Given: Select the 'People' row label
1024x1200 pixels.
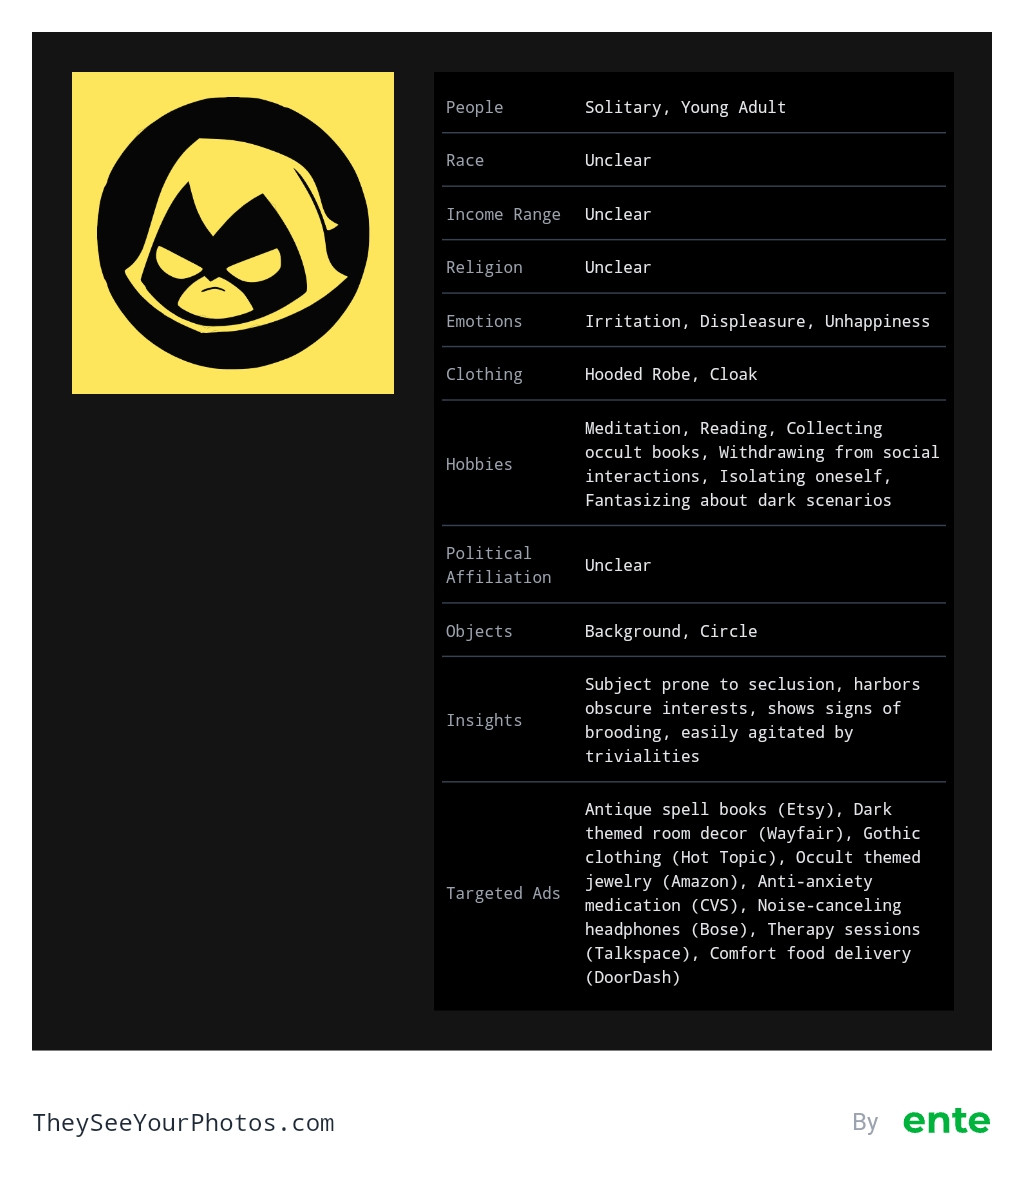Looking at the screenshot, I should click(x=474, y=107).
